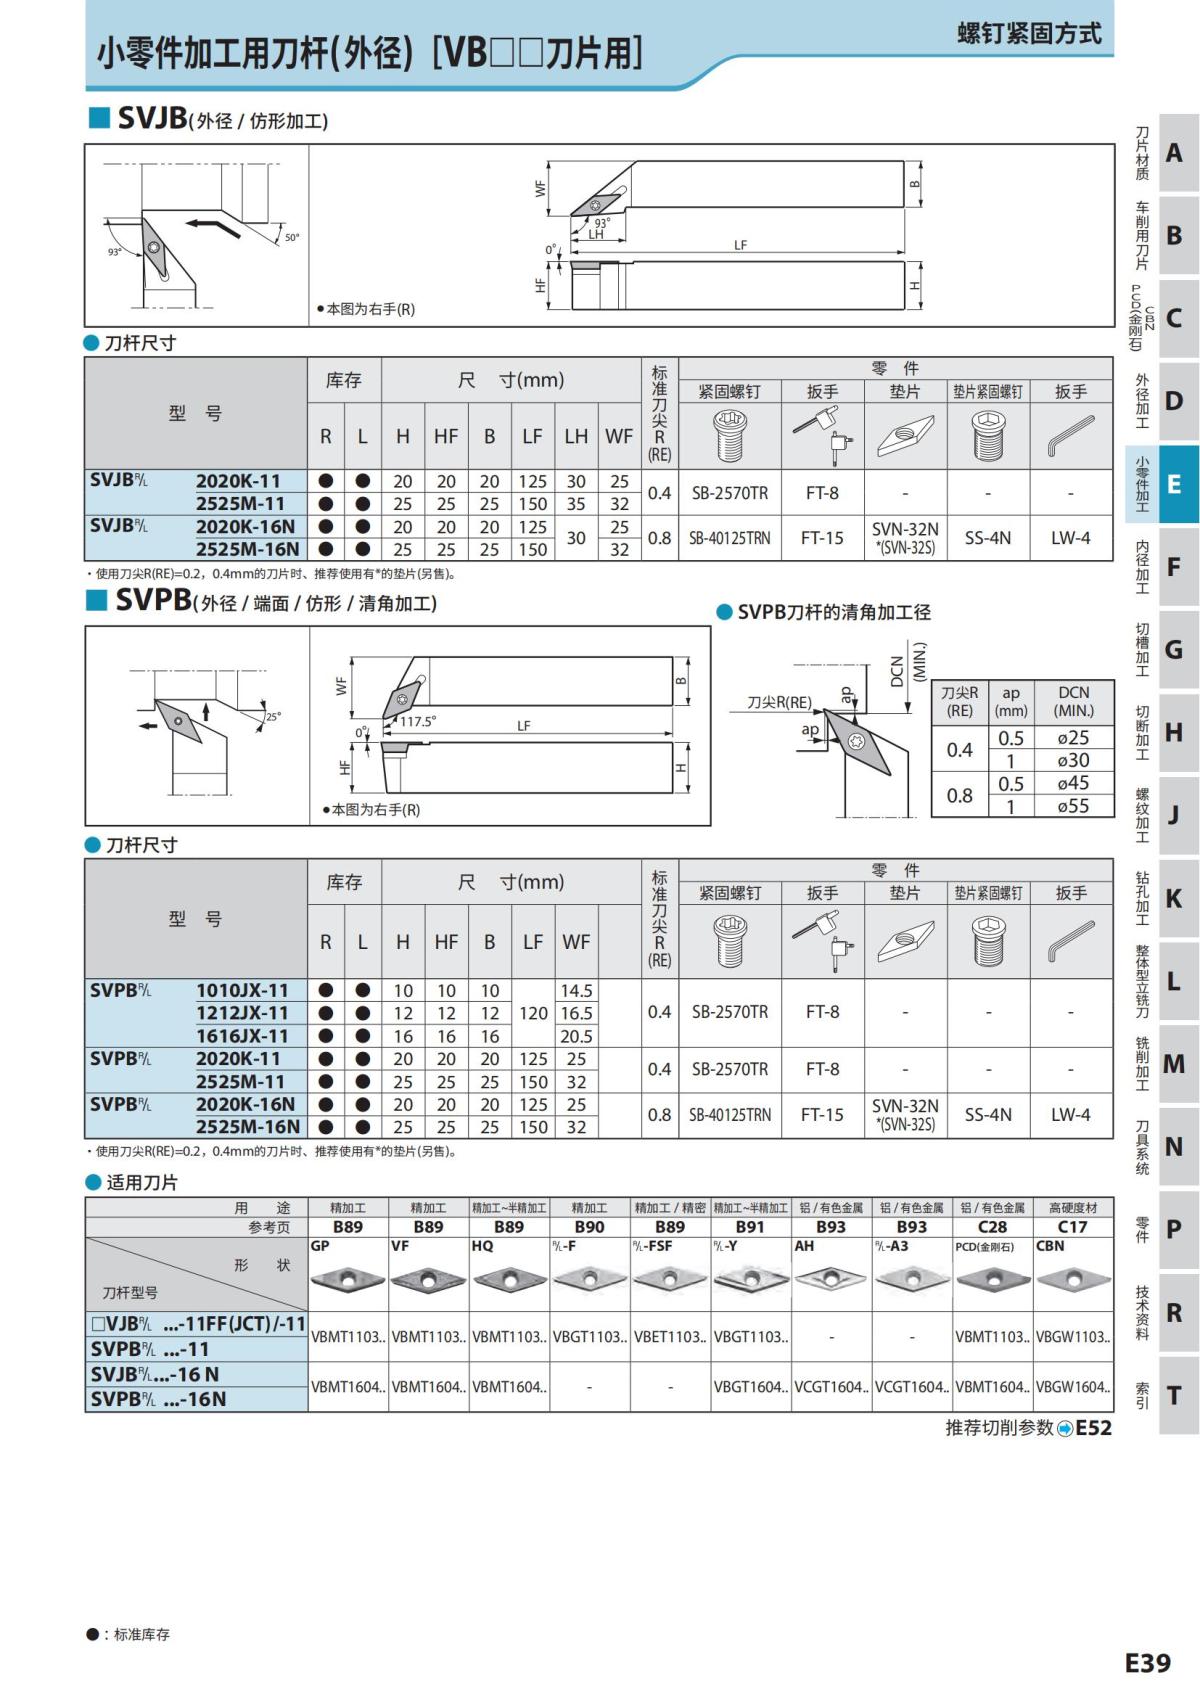Screen dimensions: 1200x1697
Task: Click shim icon in SVJB parts header
Action: pos(905,436)
